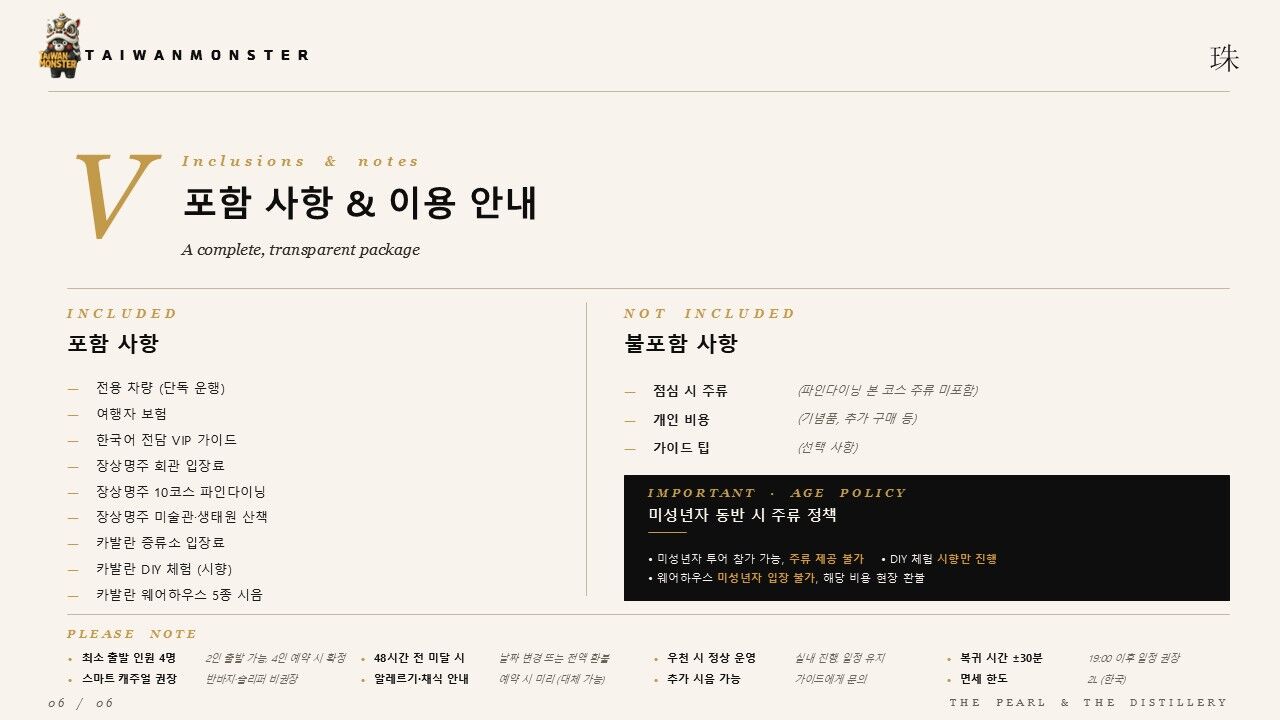Screen dimensions: 1280x720
Task: Select the 한국어 전담 VIP 가이드 item
Action: [x=166, y=440]
